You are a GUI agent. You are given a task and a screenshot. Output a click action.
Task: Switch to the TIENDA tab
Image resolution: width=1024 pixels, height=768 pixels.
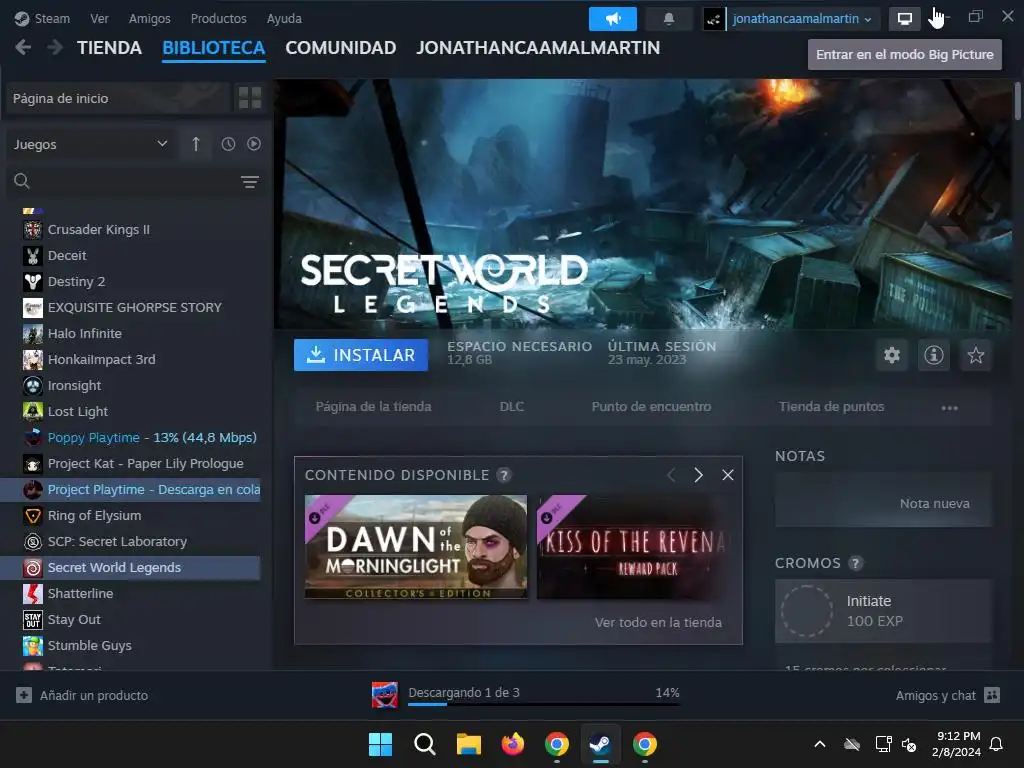pyautogui.click(x=109, y=48)
